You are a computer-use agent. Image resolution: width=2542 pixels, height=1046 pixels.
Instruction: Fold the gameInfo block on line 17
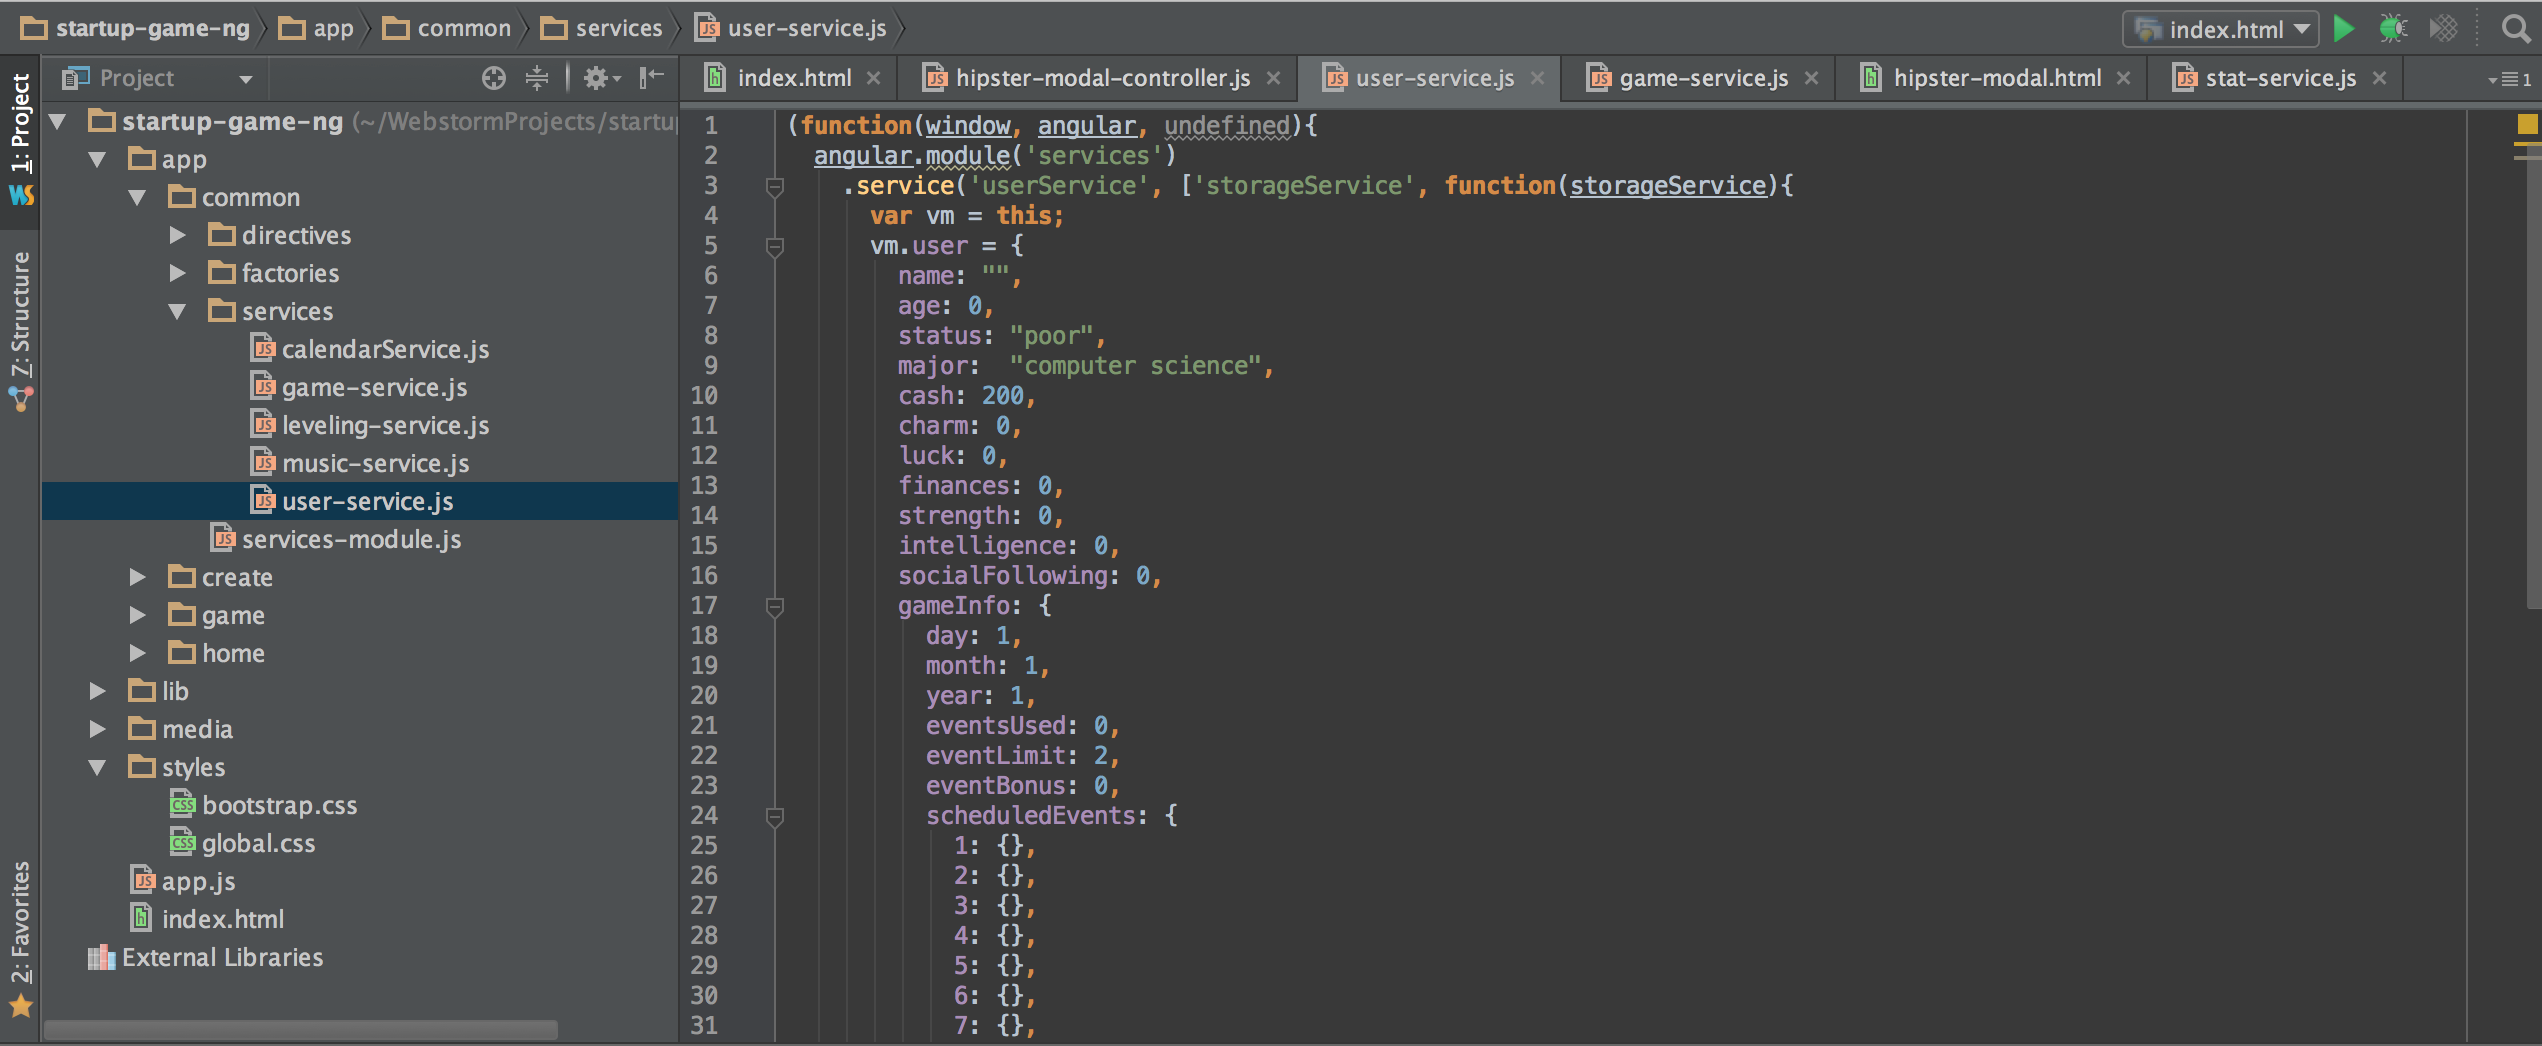point(774,606)
